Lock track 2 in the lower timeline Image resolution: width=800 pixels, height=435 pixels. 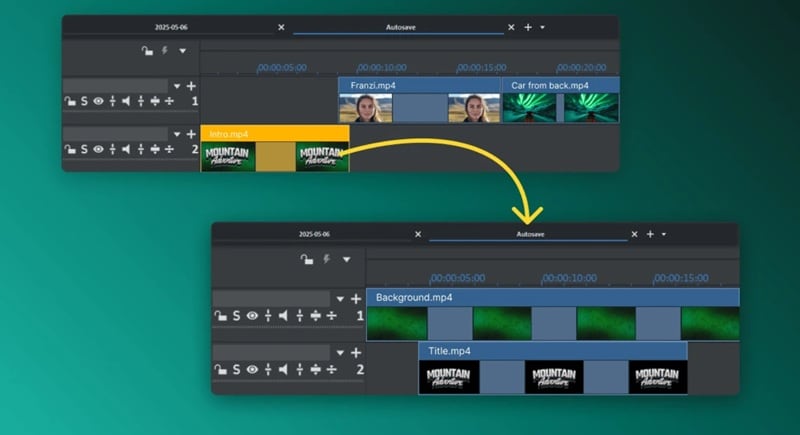click(220, 370)
